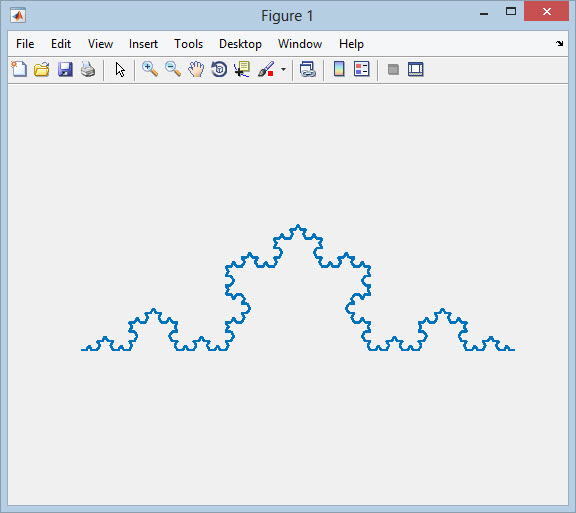Toggle the Data Cursor tool
The width and height of the screenshot is (576, 513).
242,69
